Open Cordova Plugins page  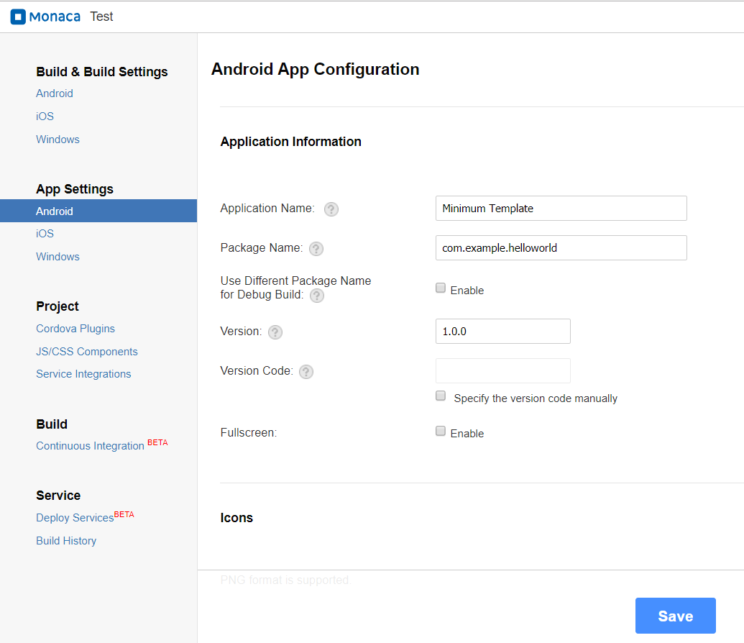coord(75,329)
